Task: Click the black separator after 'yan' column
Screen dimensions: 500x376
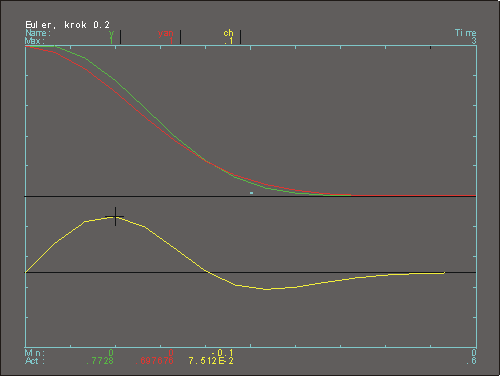Action: 180,37
